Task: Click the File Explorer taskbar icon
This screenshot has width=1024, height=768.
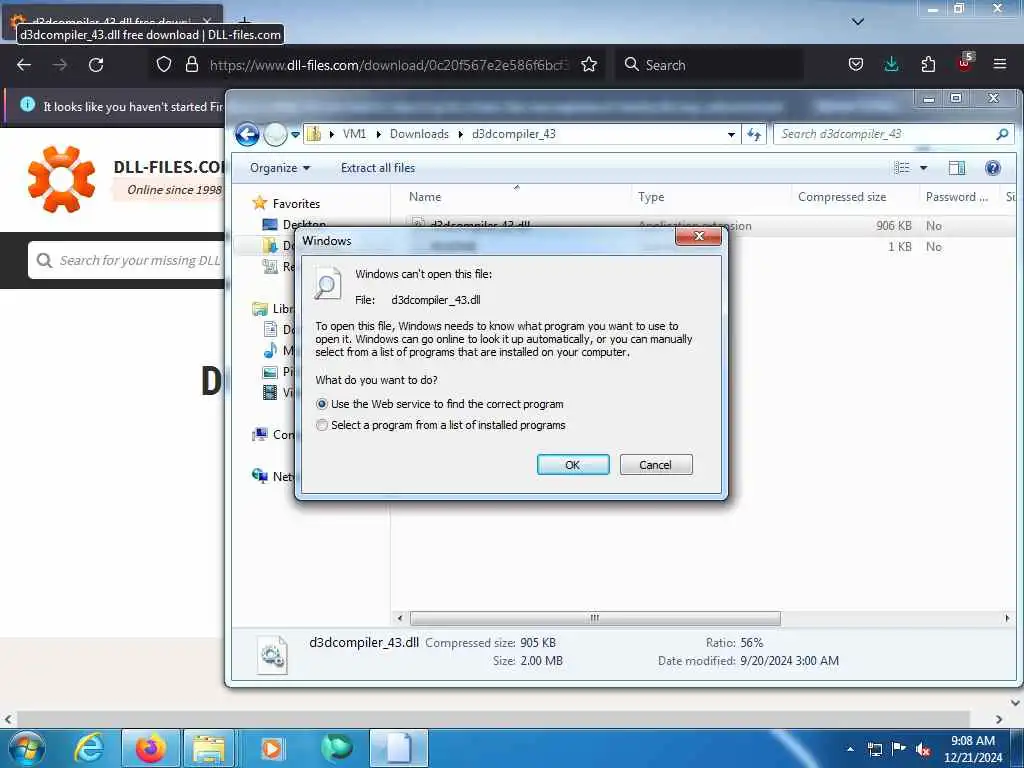Action: click(x=209, y=748)
